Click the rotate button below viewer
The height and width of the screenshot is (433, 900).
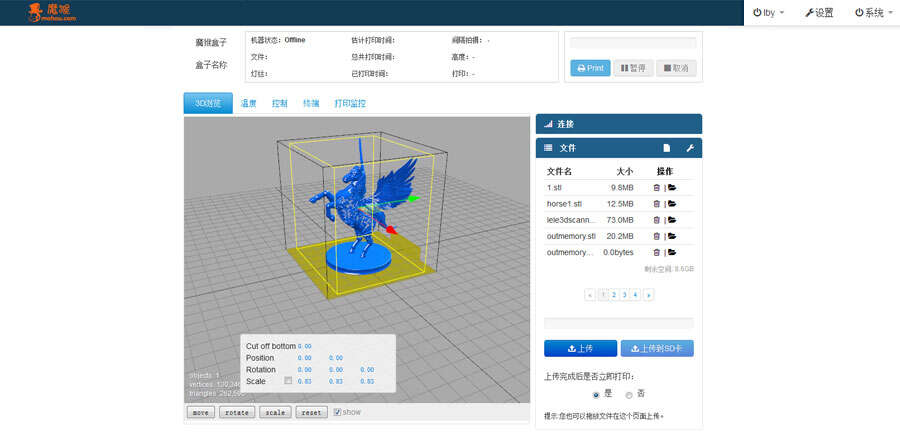tap(236, 412)
